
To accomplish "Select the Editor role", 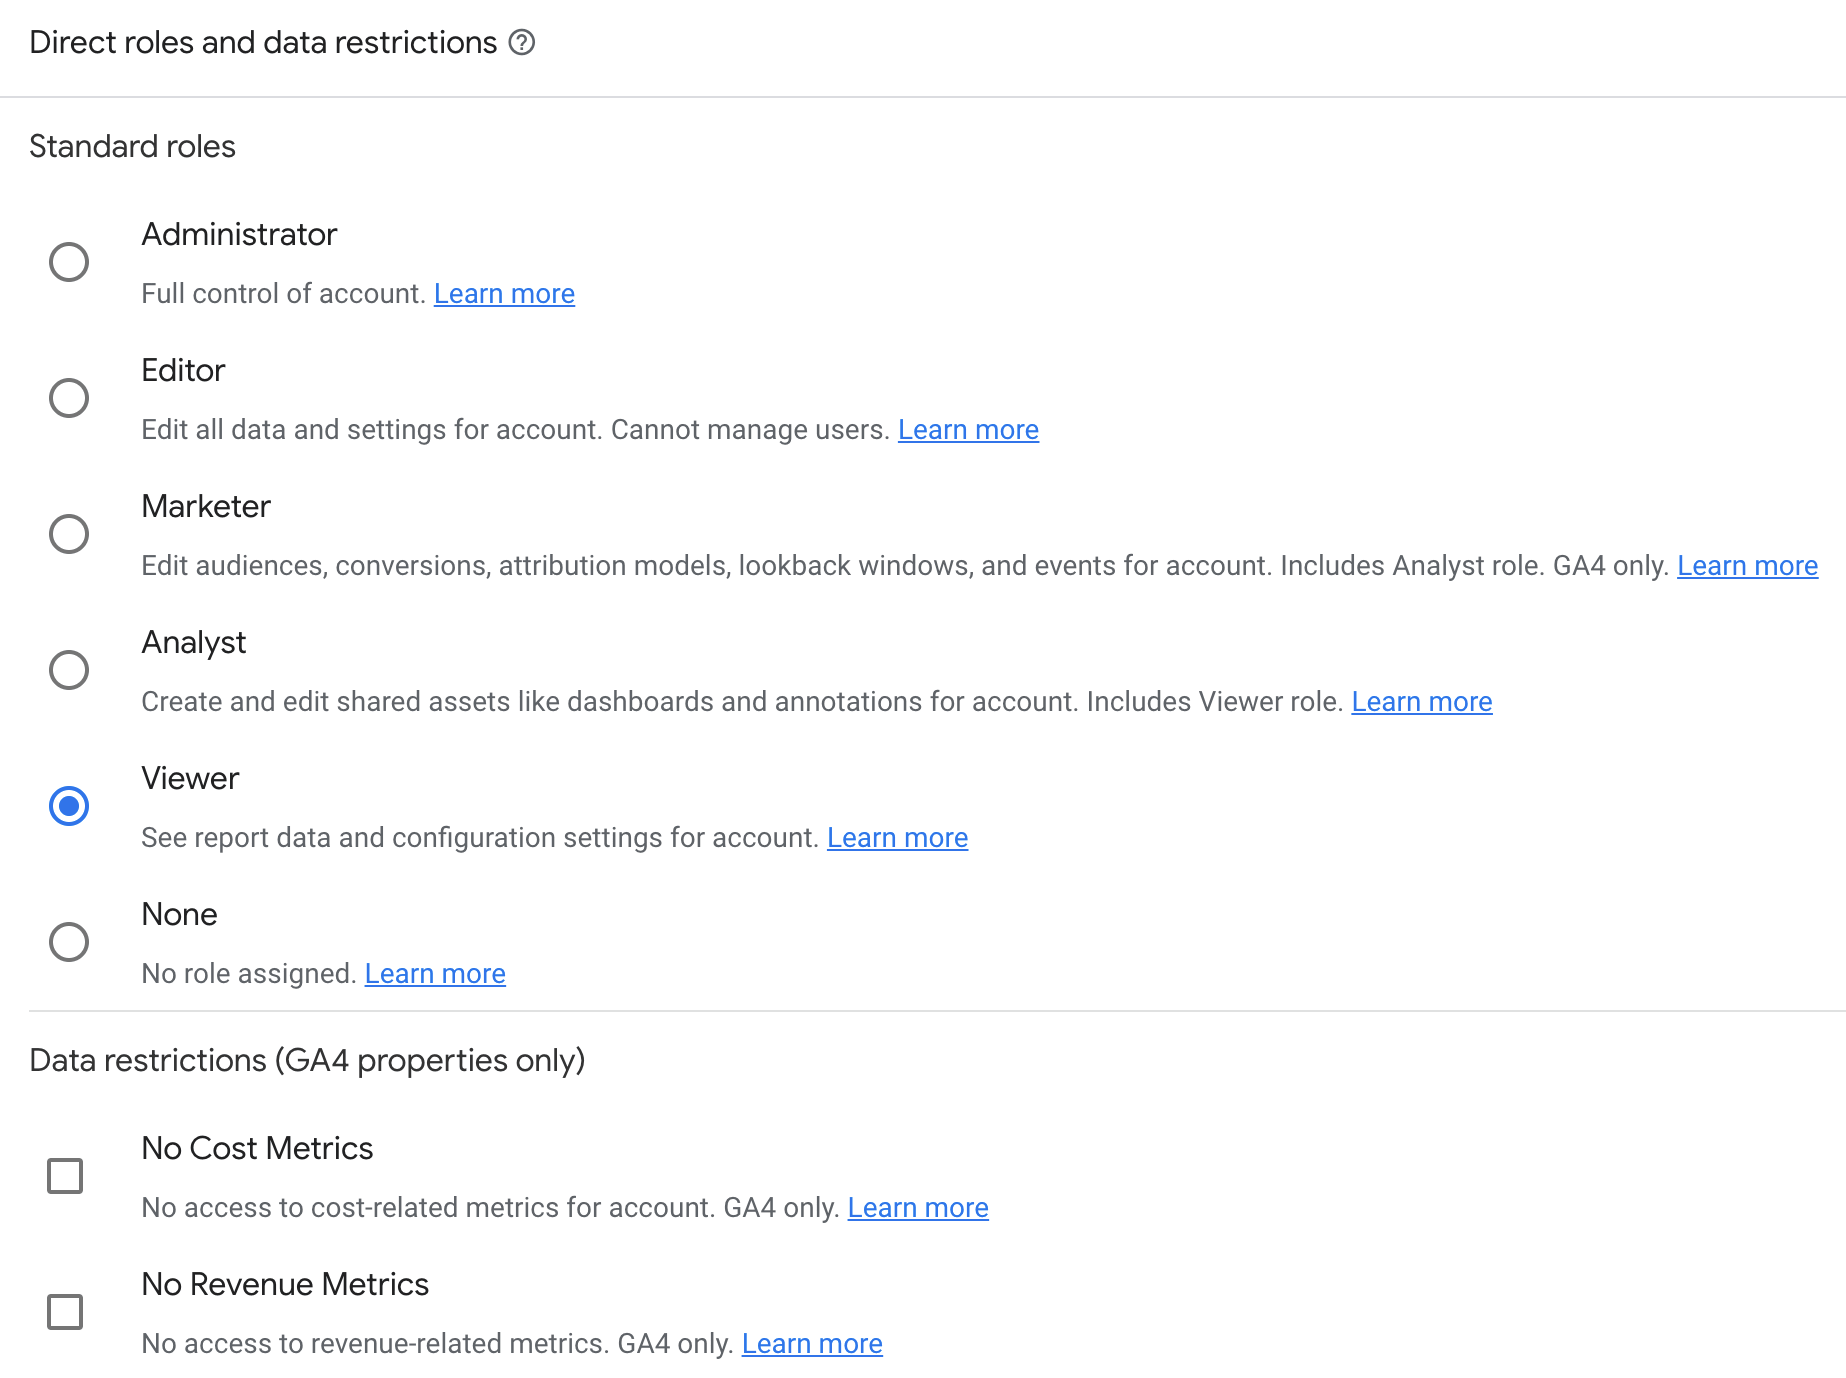I will [x=68, y=398].
